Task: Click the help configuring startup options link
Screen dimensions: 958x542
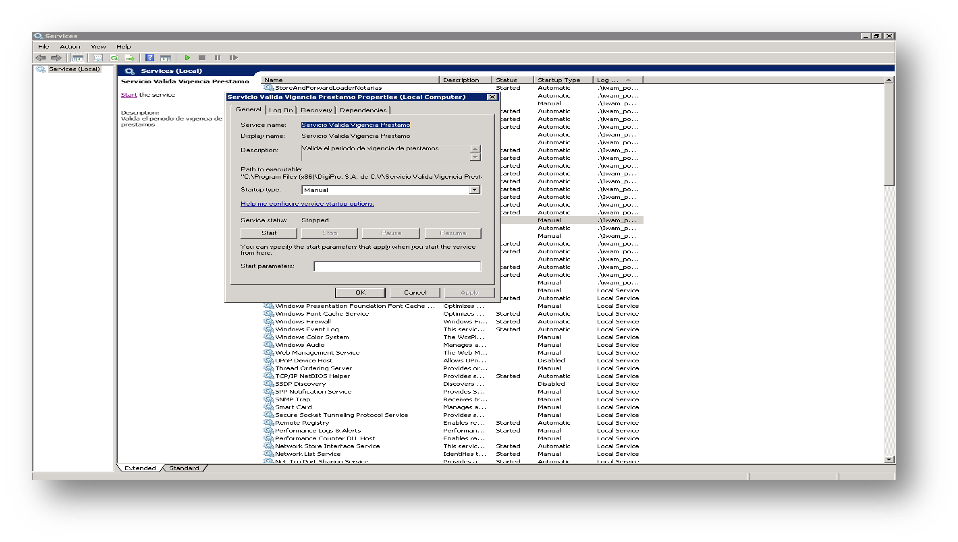Action: coord(307,203)
